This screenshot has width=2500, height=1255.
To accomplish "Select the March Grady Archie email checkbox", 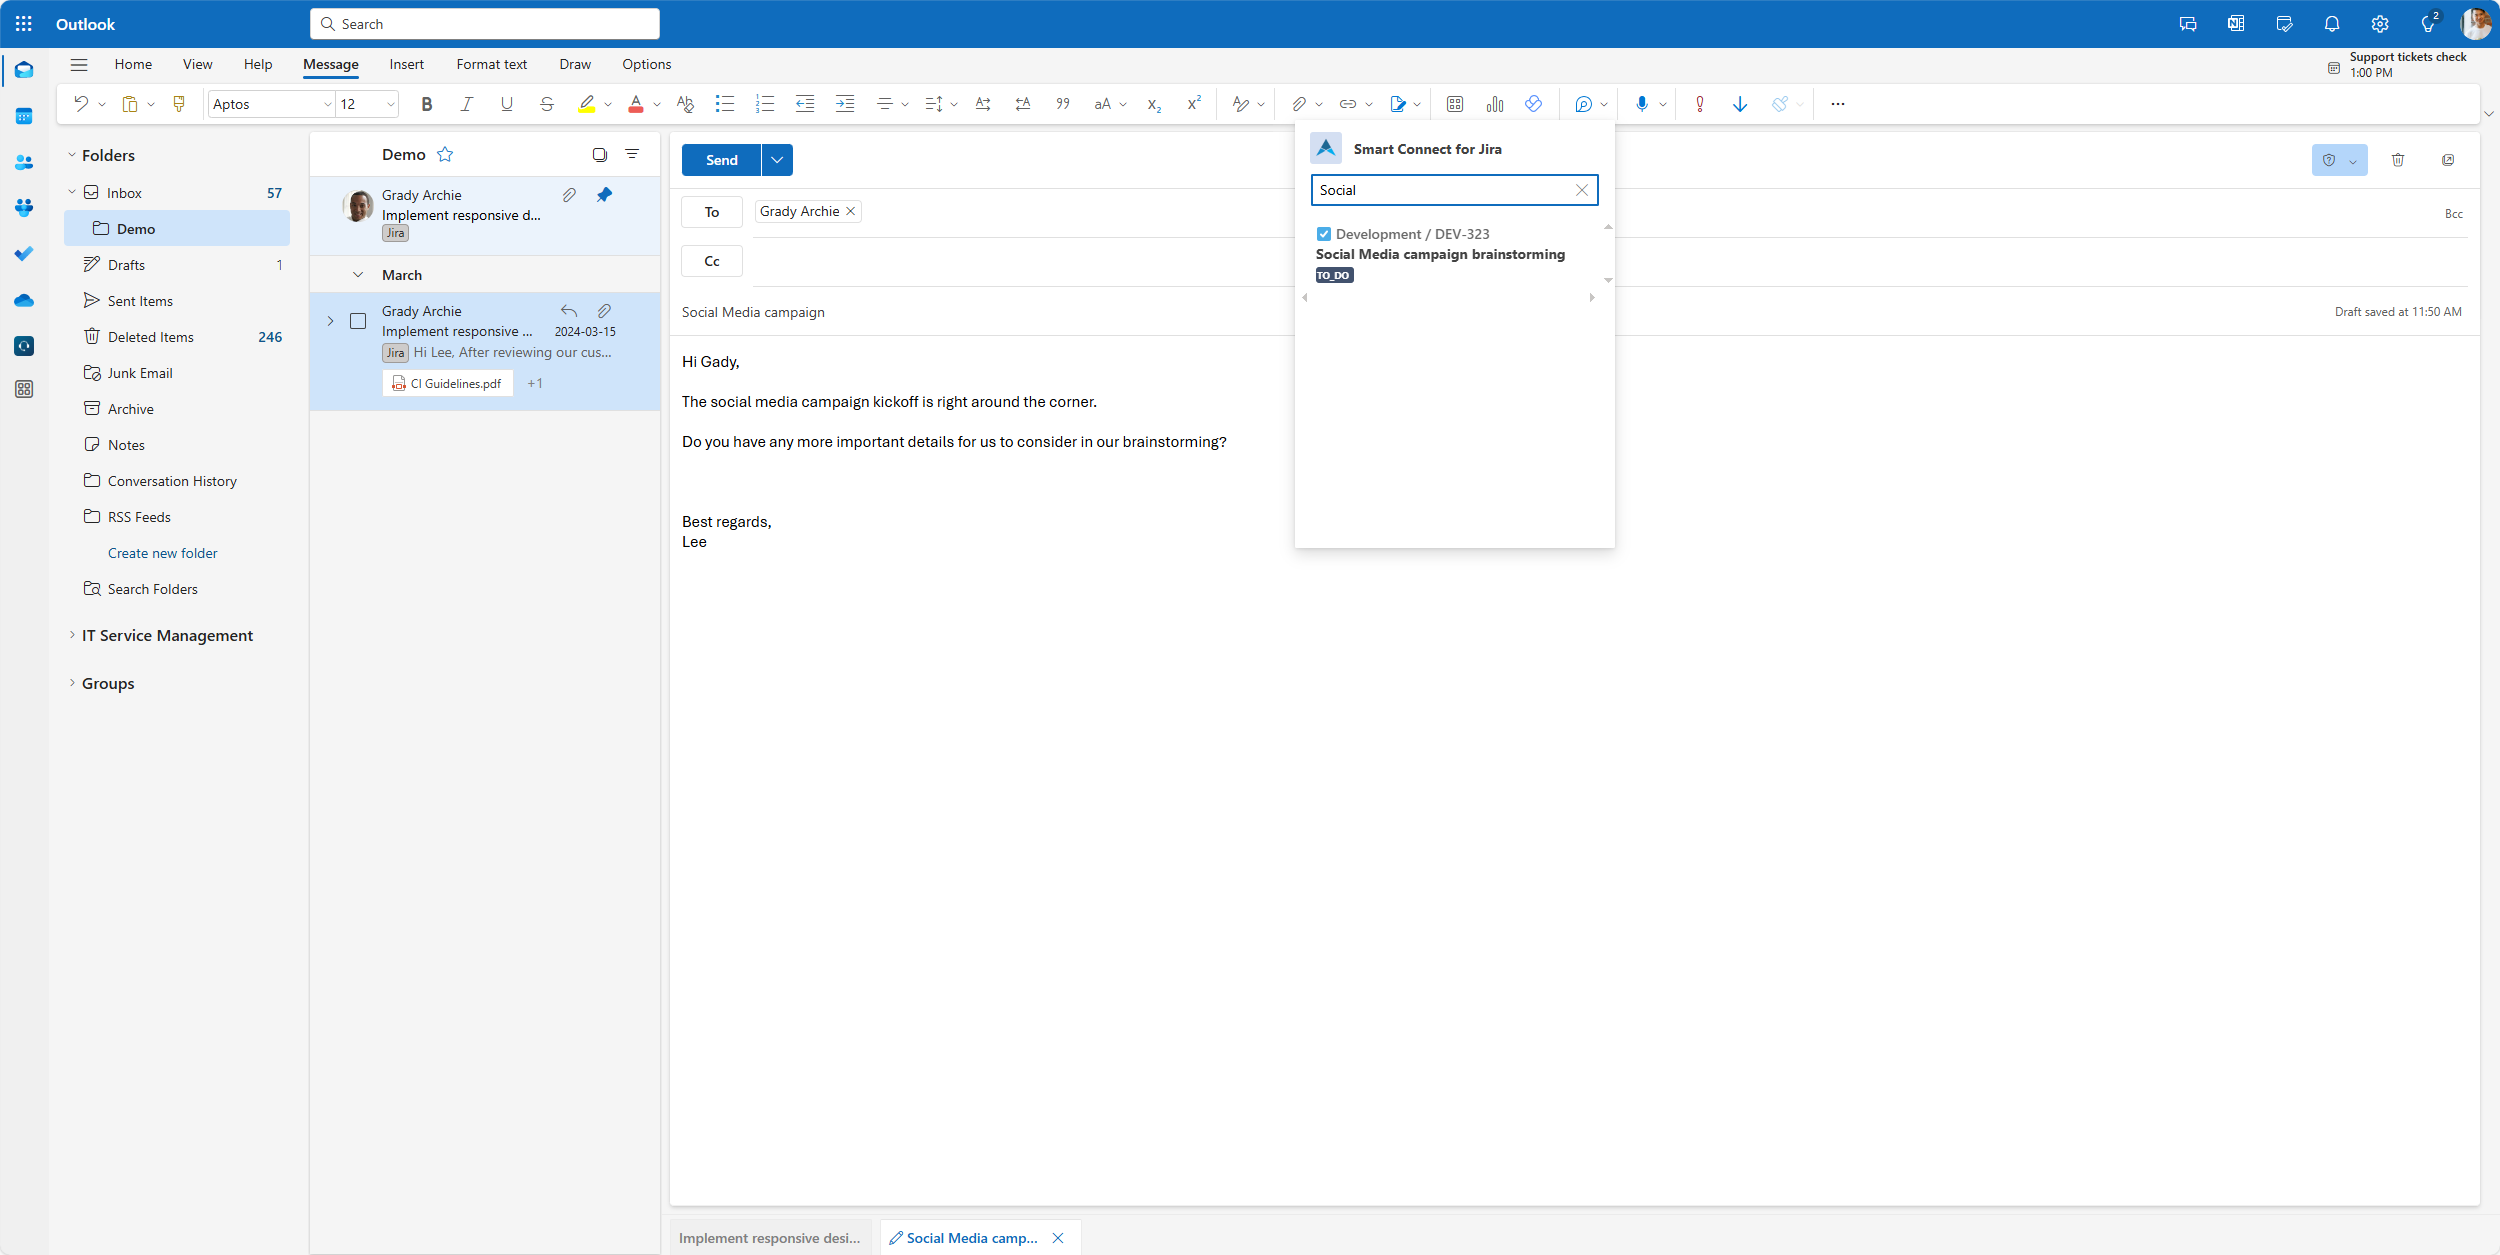I will [x=358, y=321].
